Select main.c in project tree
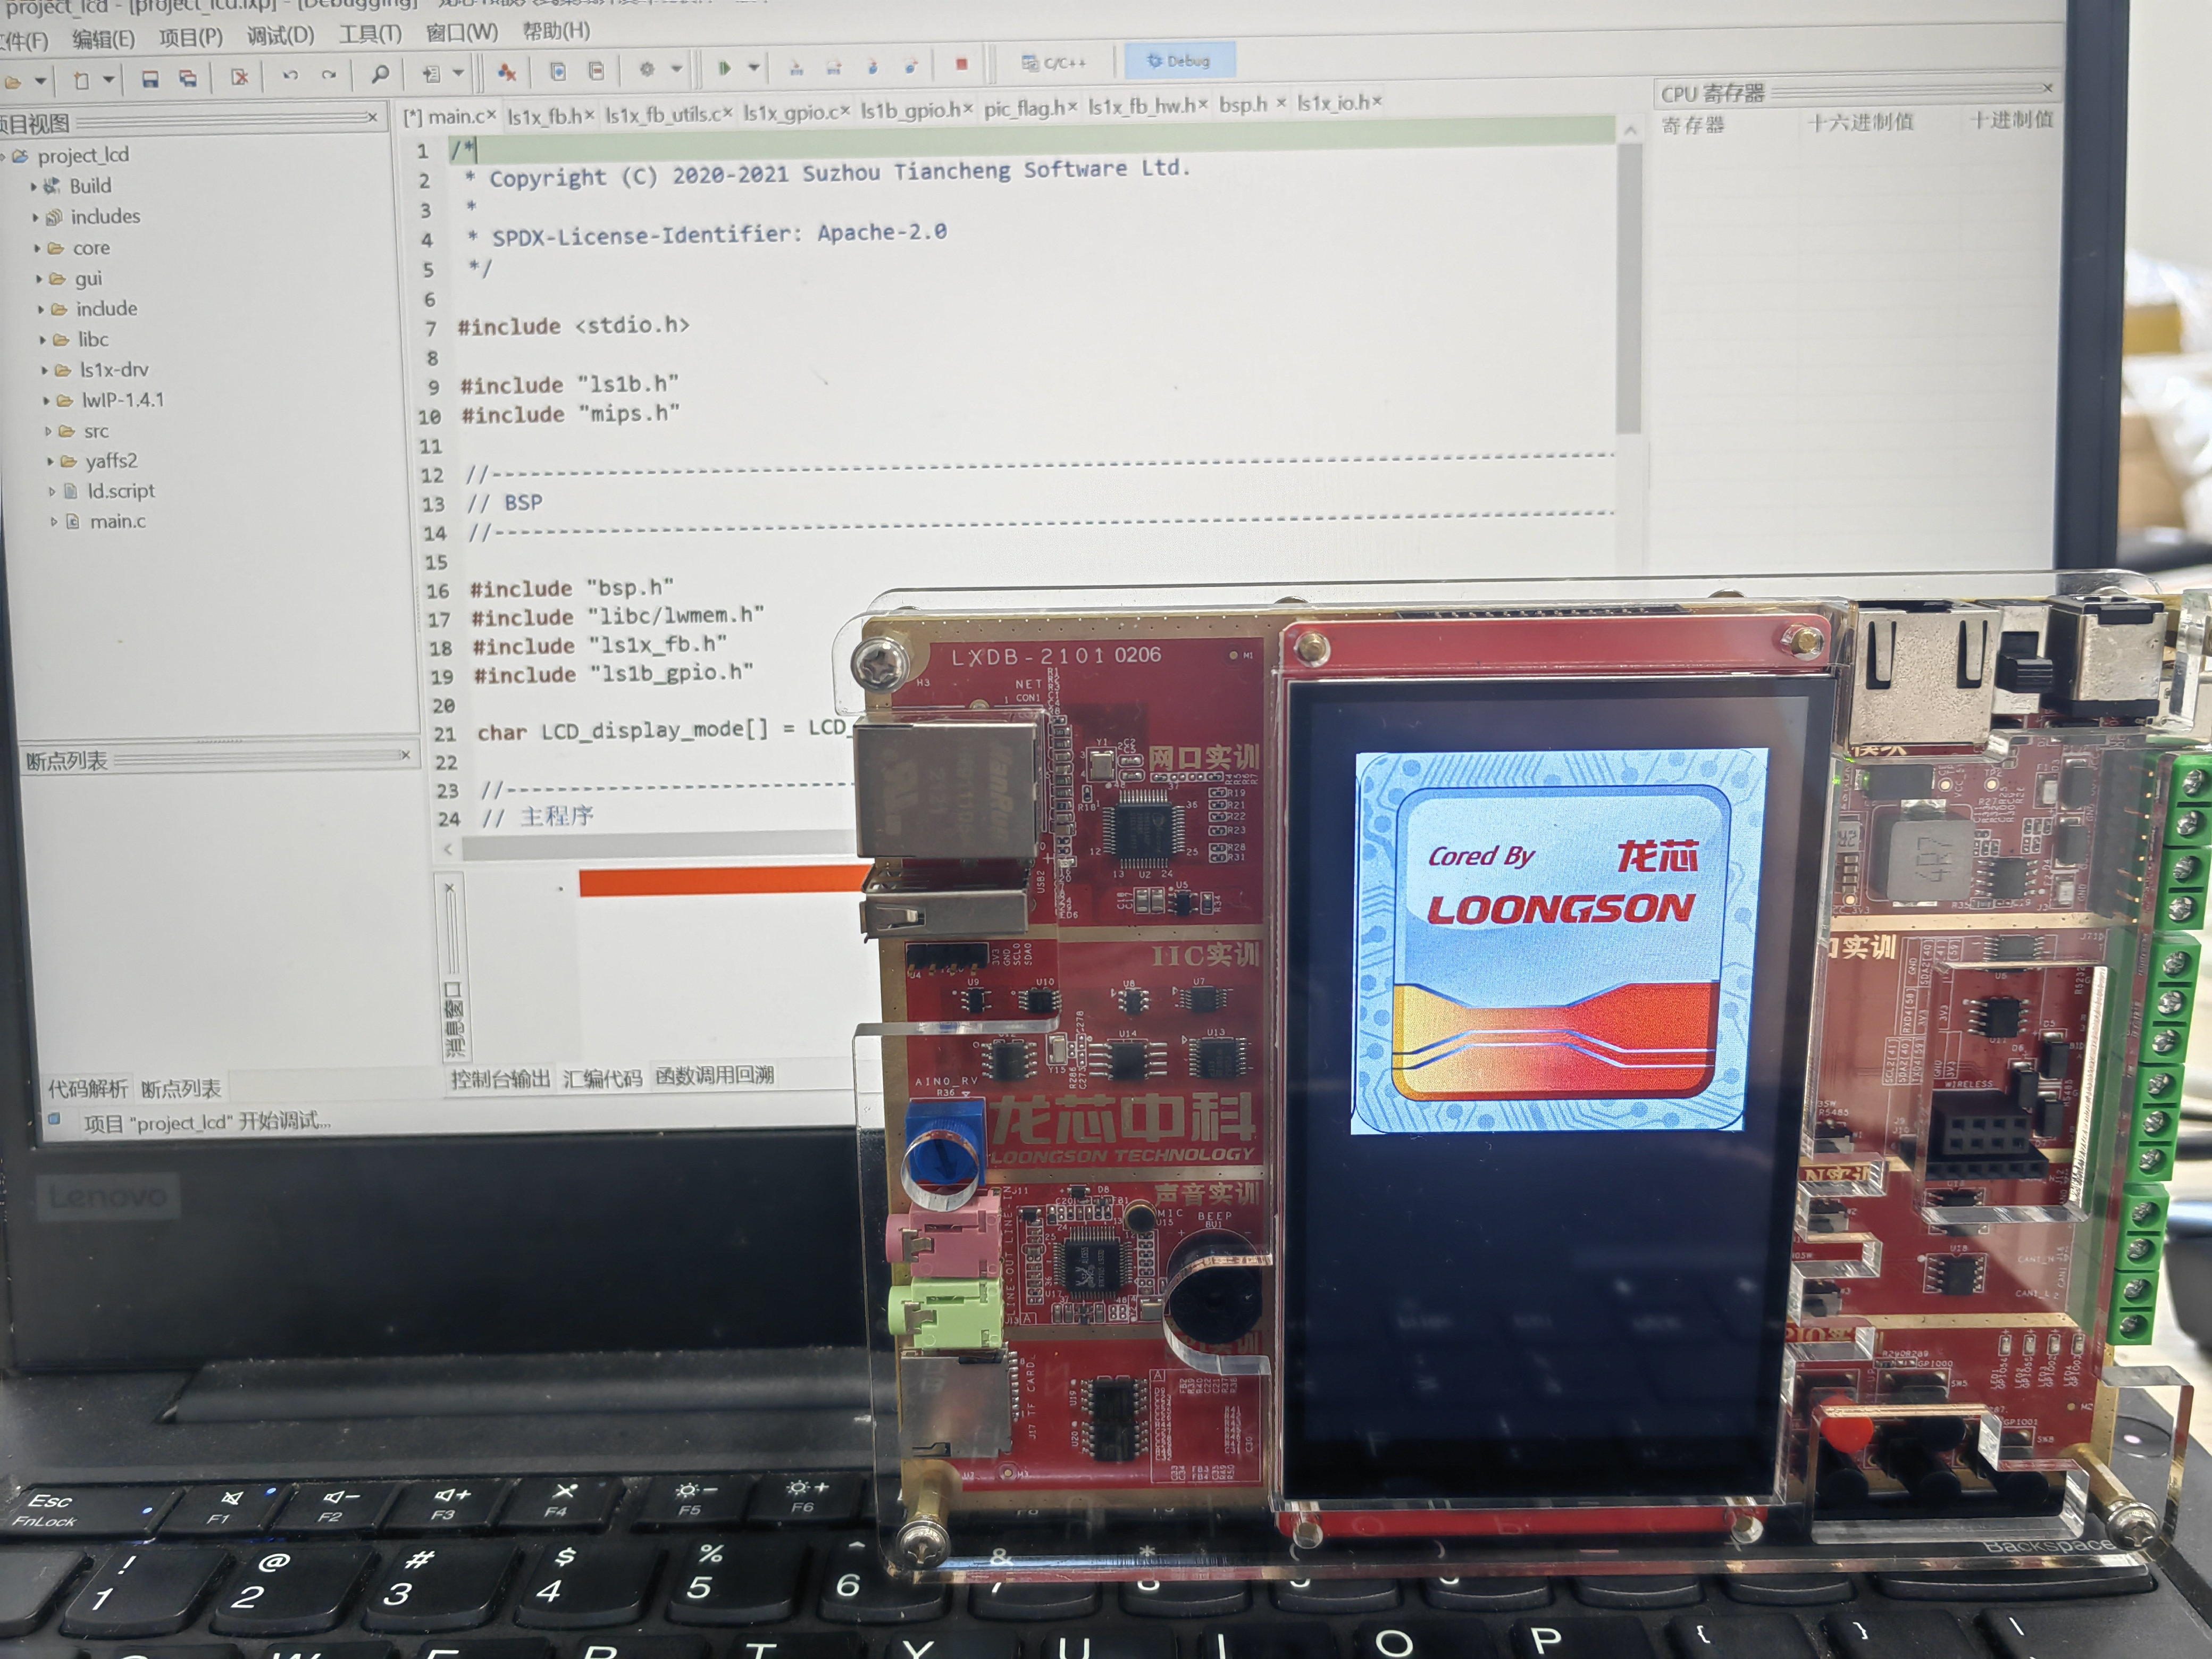 [x=117, y=521]
